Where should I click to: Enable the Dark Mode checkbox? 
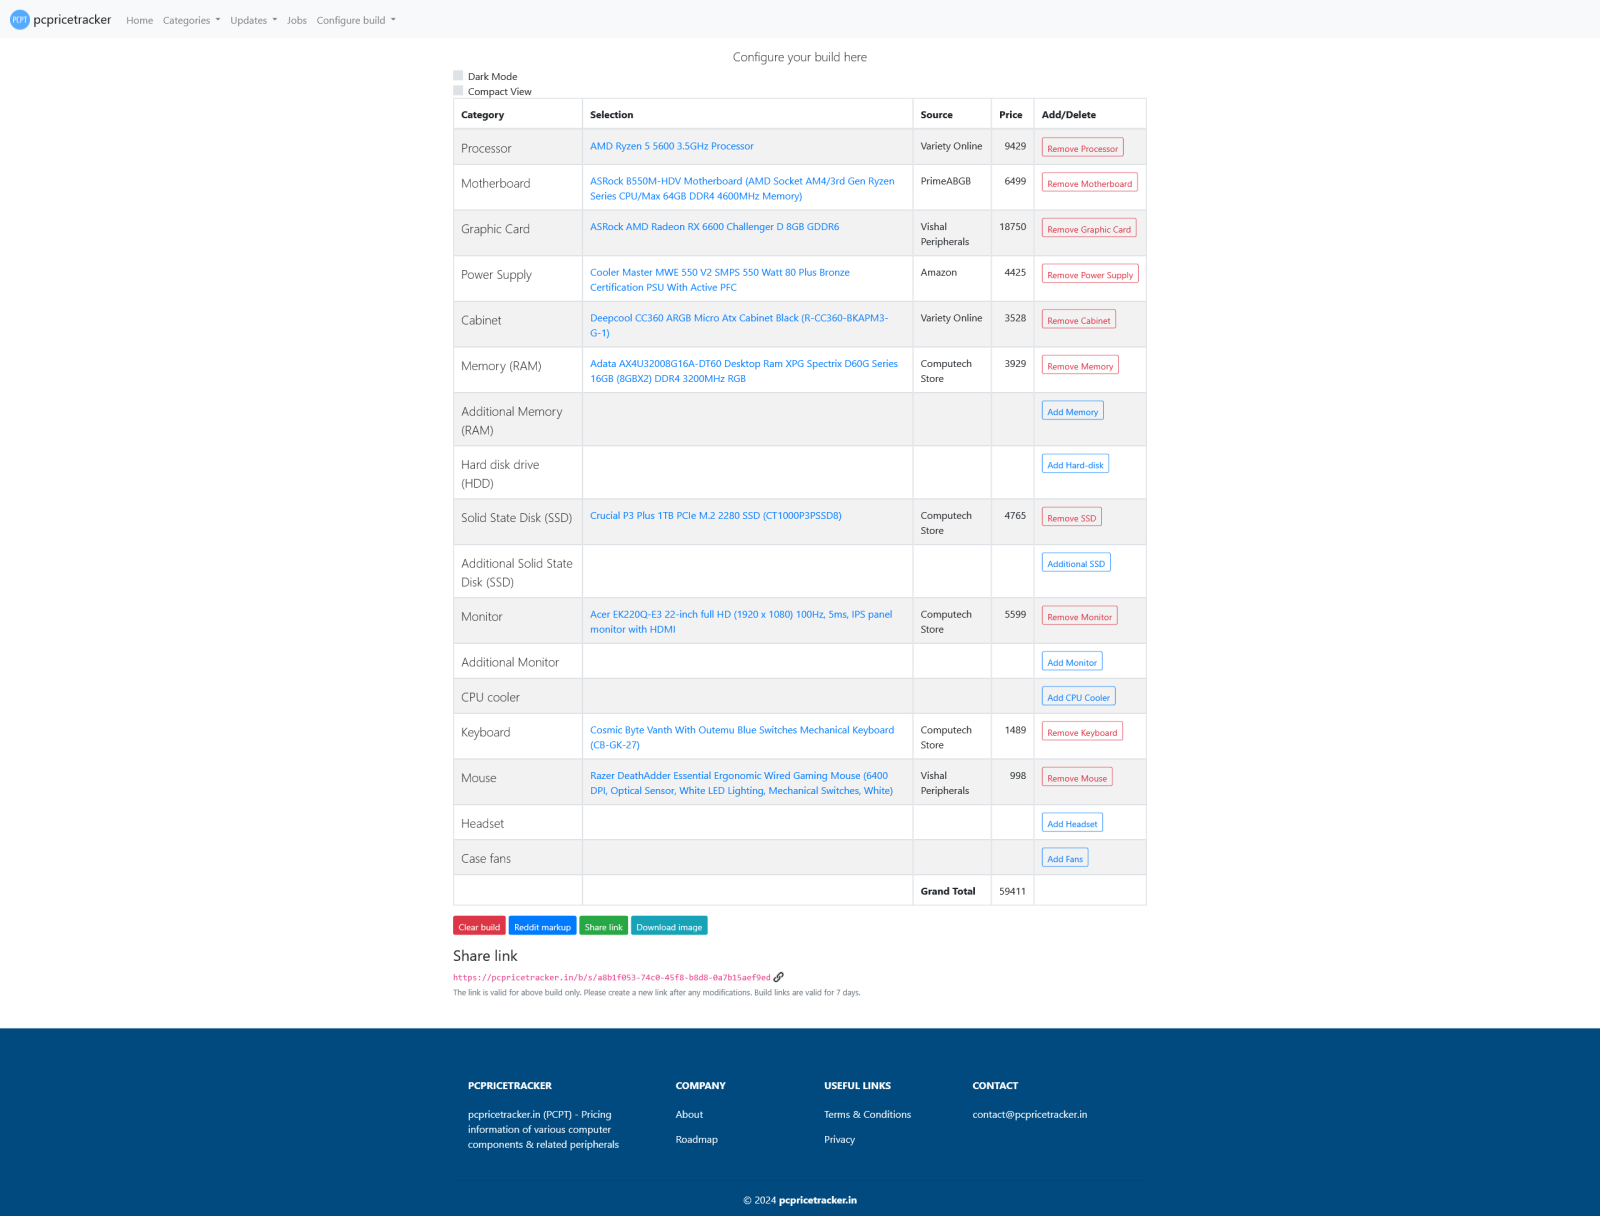click(x=458, y=76)
